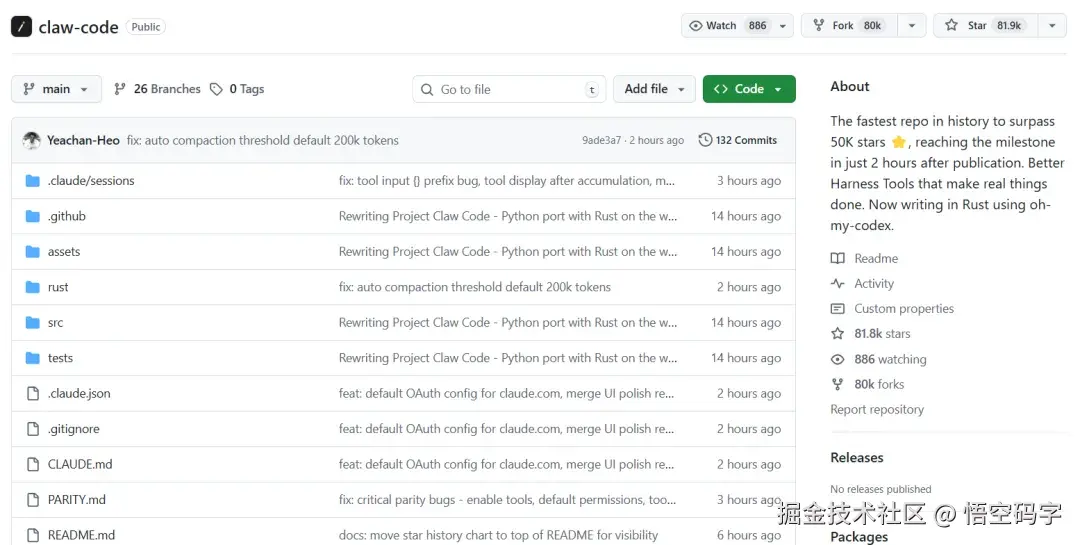Image resolution: width=1080 pixels, height=545 pixels.
Task: Open the assets folder name
Action: point(64,251)
